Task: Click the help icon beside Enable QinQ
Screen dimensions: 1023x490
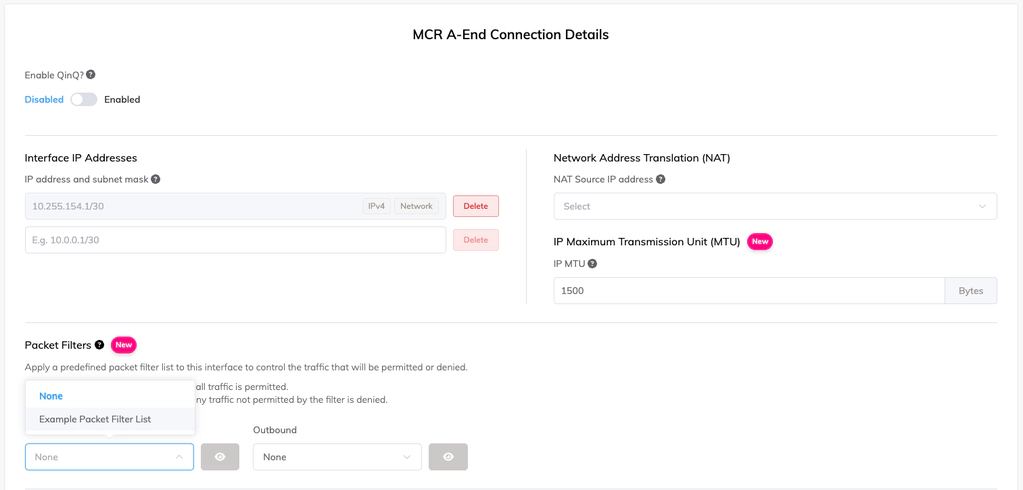Action: [x=91, y=75]
